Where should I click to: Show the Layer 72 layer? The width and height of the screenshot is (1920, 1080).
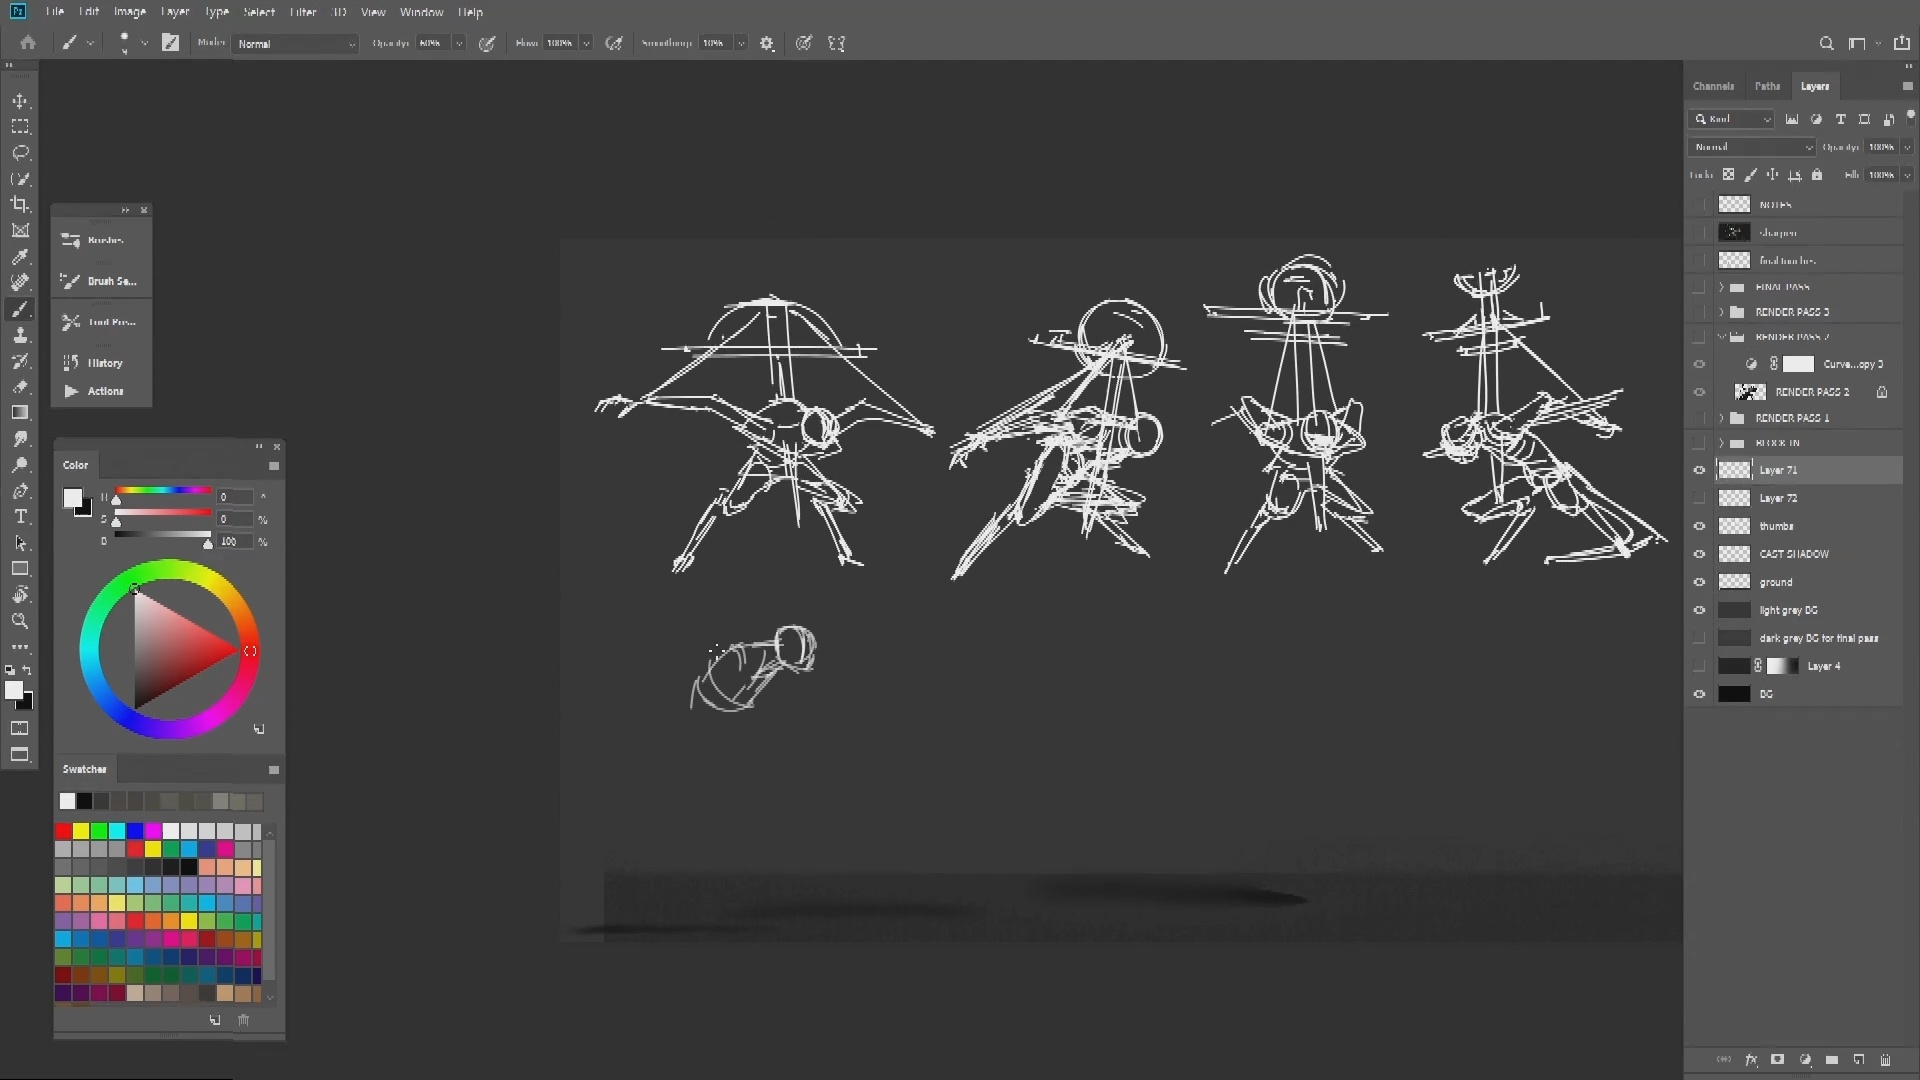(1699, 498)
